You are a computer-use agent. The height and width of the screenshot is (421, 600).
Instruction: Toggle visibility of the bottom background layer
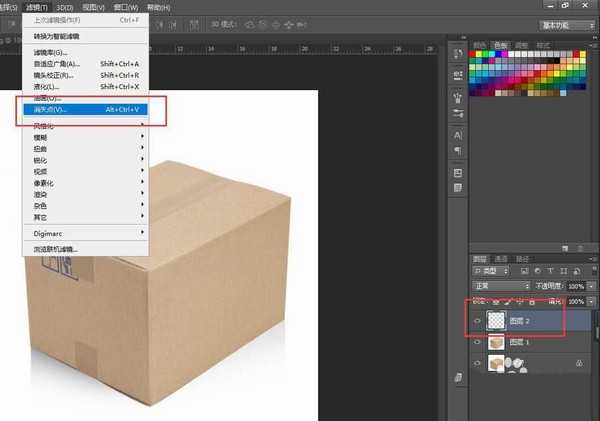(x=475, y=364)
